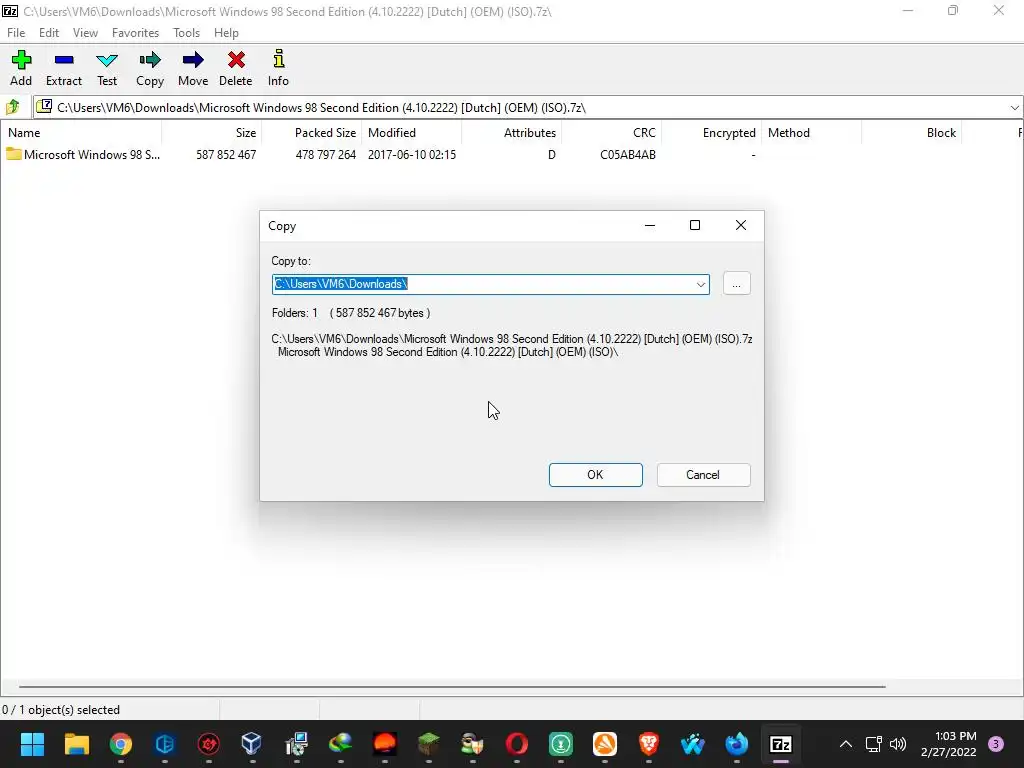Viewport: 1024px width, 768px height.
Task: Sort by Modified column header
Action: coord(411,133)
